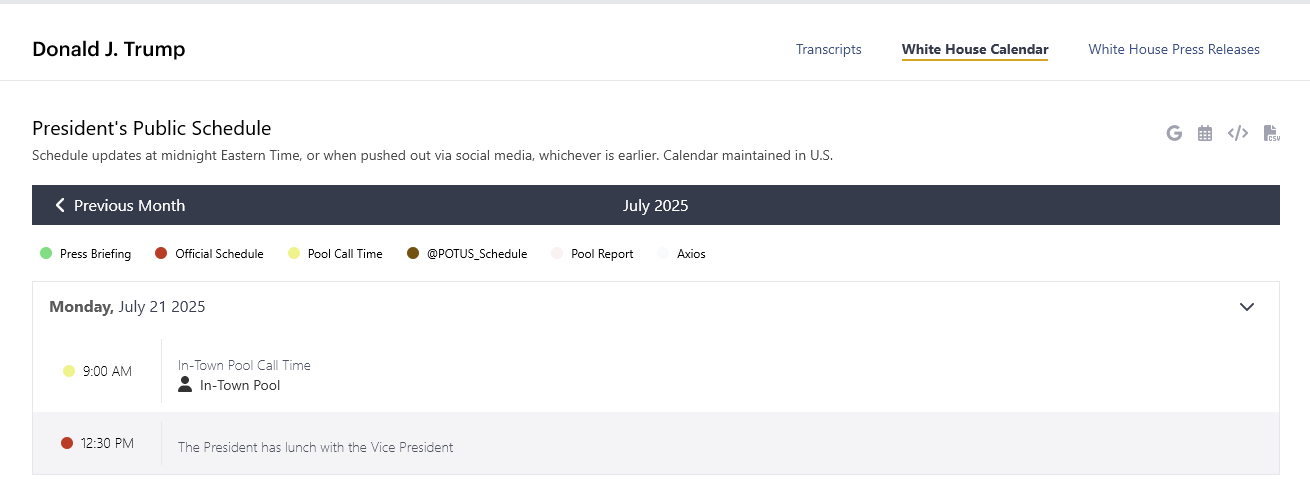The width and height of the screenshot is (1310, 491).
Task: Click the Monday, July 21 2025 header
Action: point(127,307)
